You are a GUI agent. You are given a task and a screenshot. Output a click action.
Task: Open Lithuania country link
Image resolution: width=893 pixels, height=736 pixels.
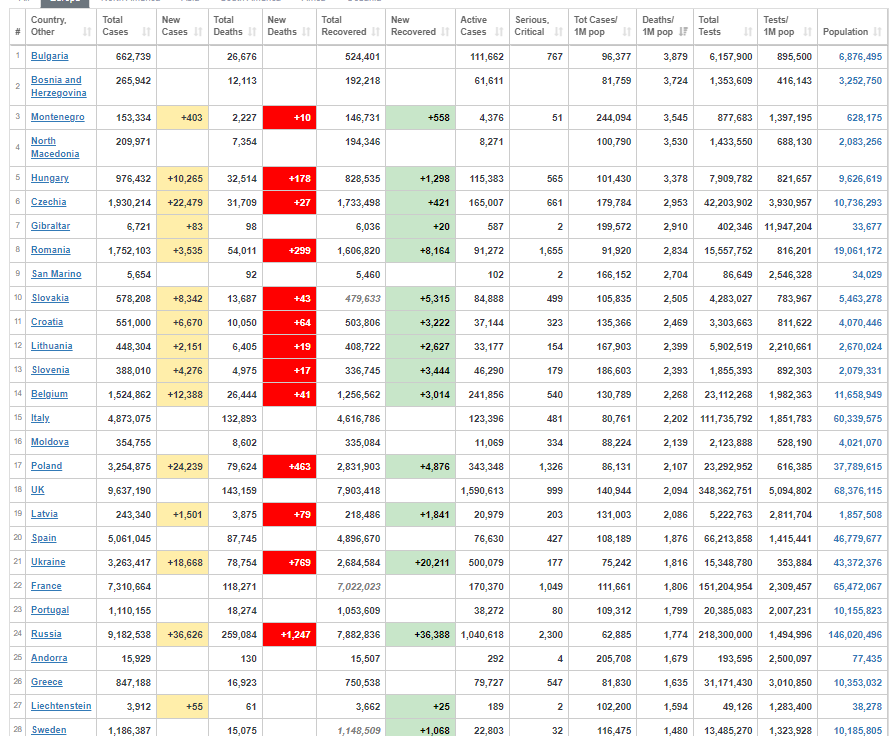pyautogui.click(x=52, y=345)
